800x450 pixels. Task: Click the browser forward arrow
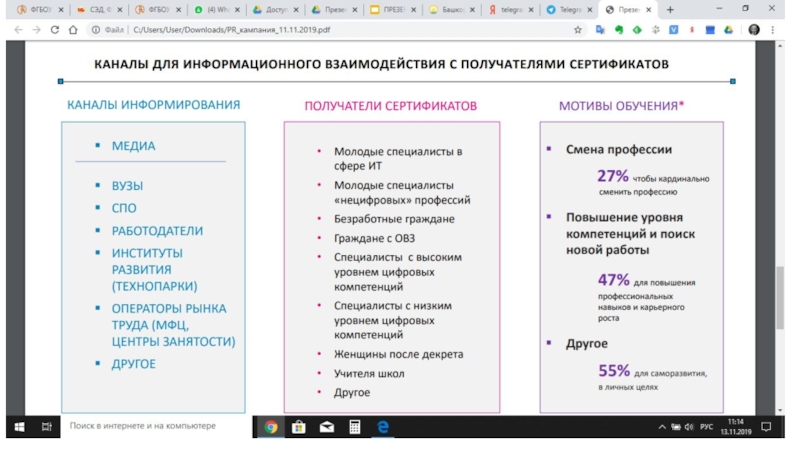click(36, 30)
